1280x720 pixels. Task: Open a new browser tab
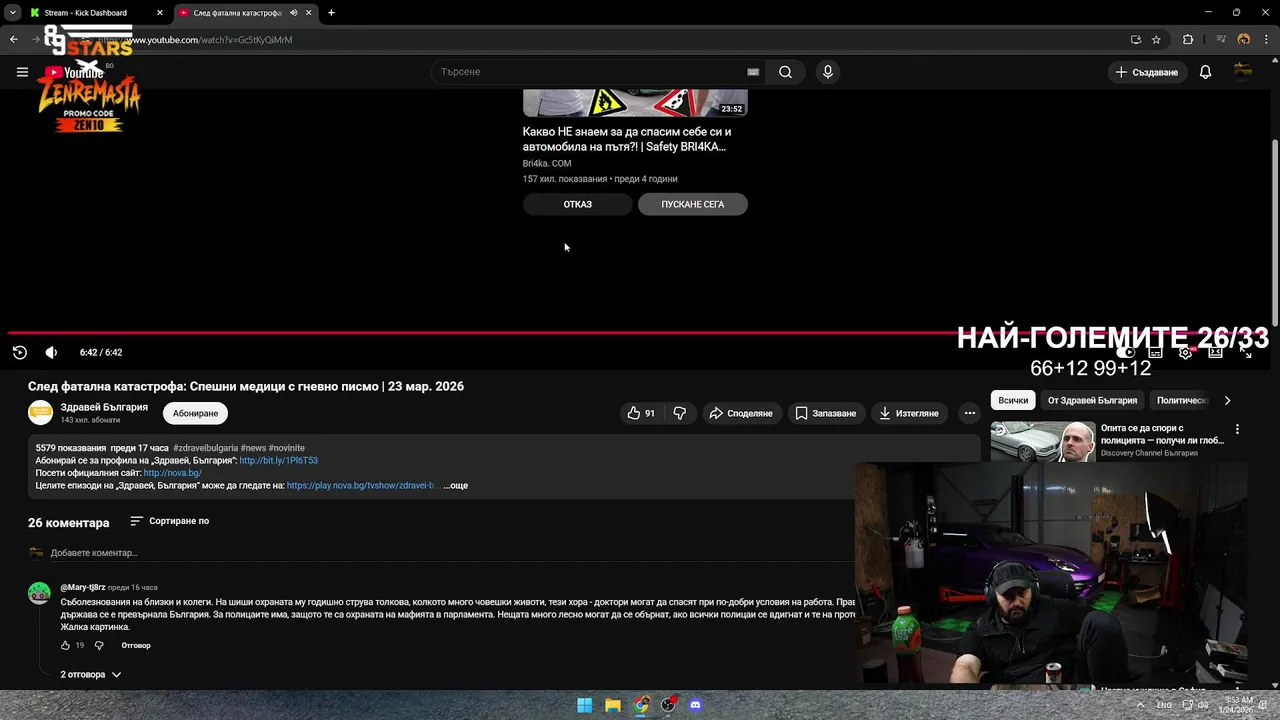pos(331,13)
